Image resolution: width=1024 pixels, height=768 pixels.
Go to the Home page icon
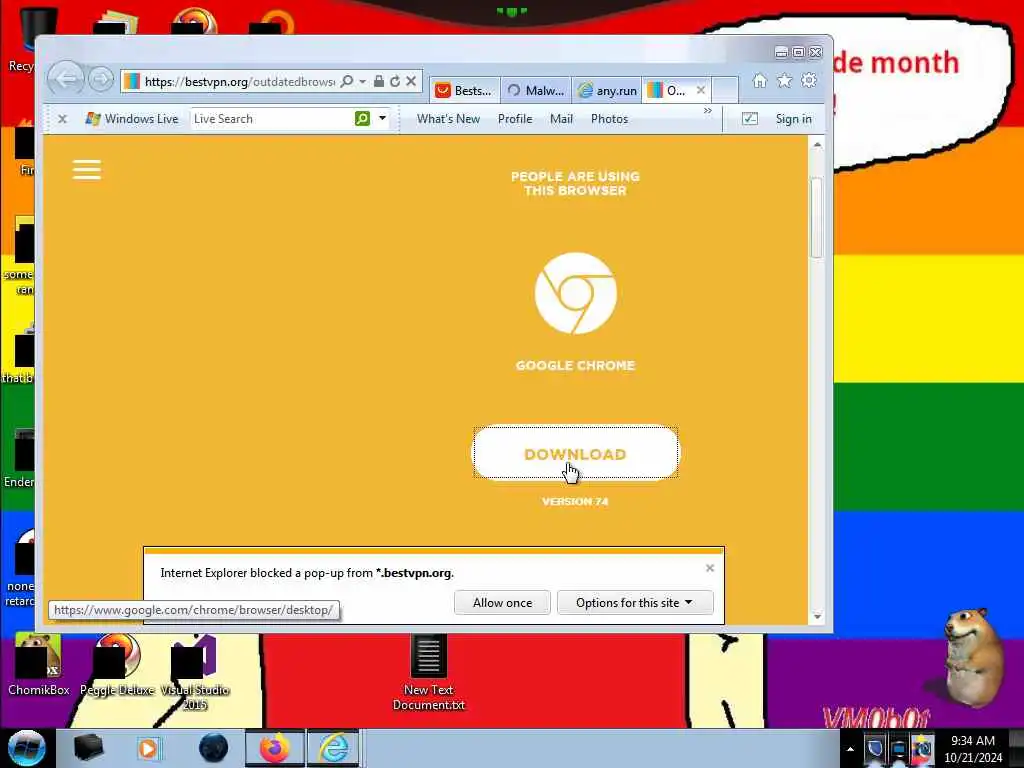[760, 80]
